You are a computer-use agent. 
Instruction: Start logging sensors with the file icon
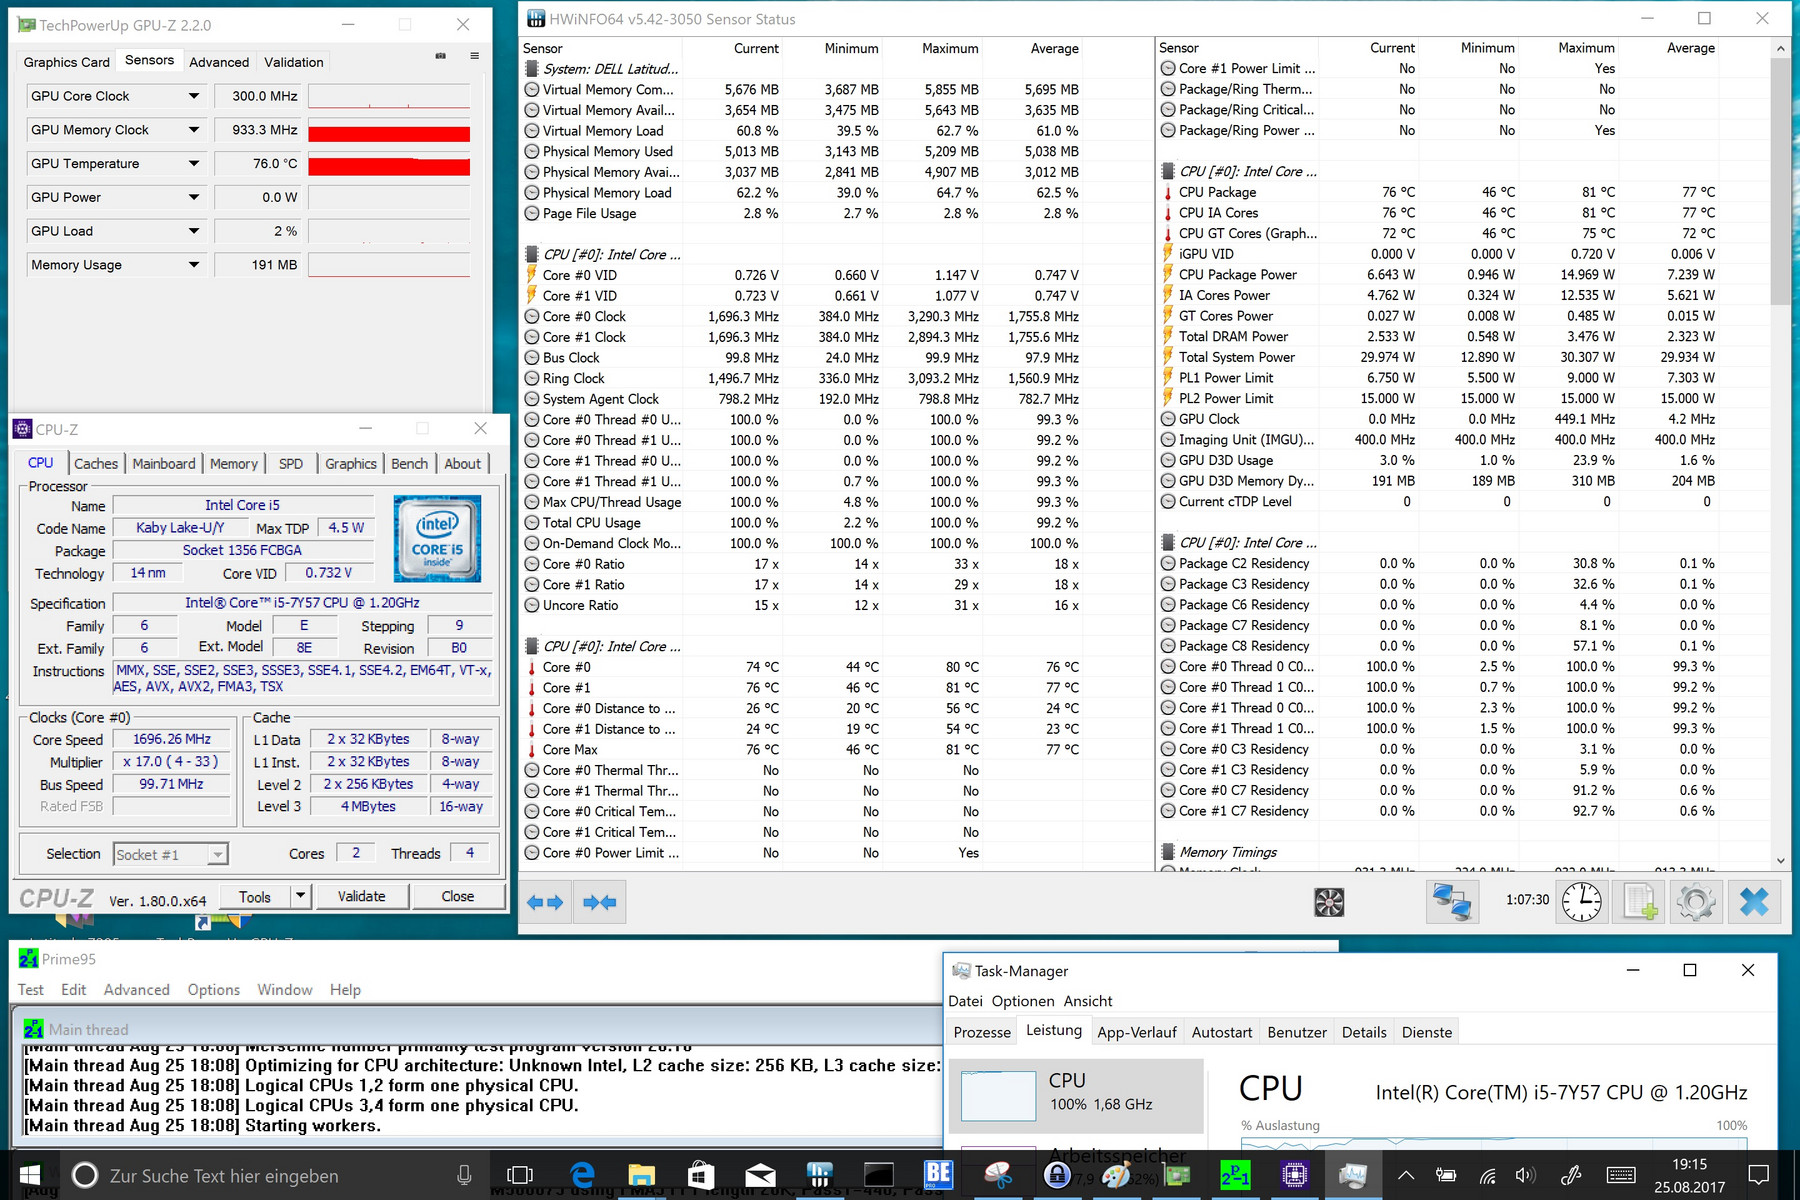coord(1640,902)
